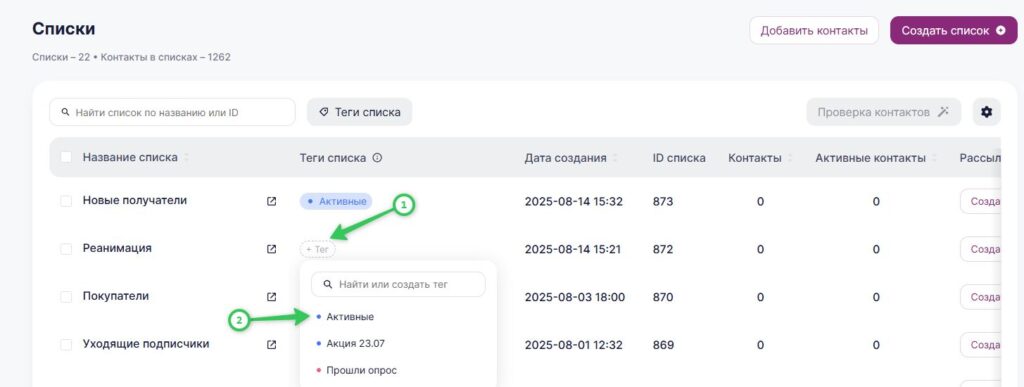Select the Реанимация row checkbox
The image size is (1024, 387).
pos(66,249)
